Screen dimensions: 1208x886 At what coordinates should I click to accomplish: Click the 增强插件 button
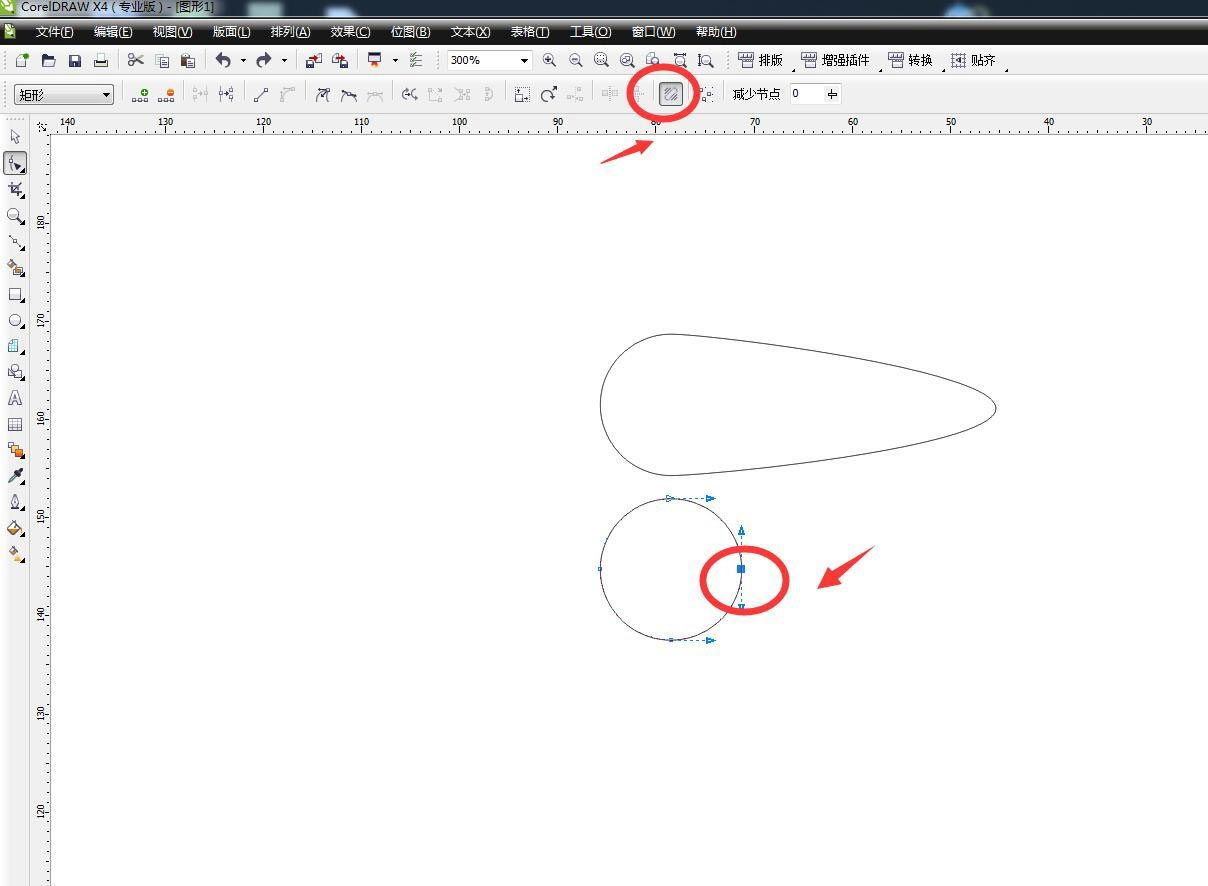click(x=836, y=61)
